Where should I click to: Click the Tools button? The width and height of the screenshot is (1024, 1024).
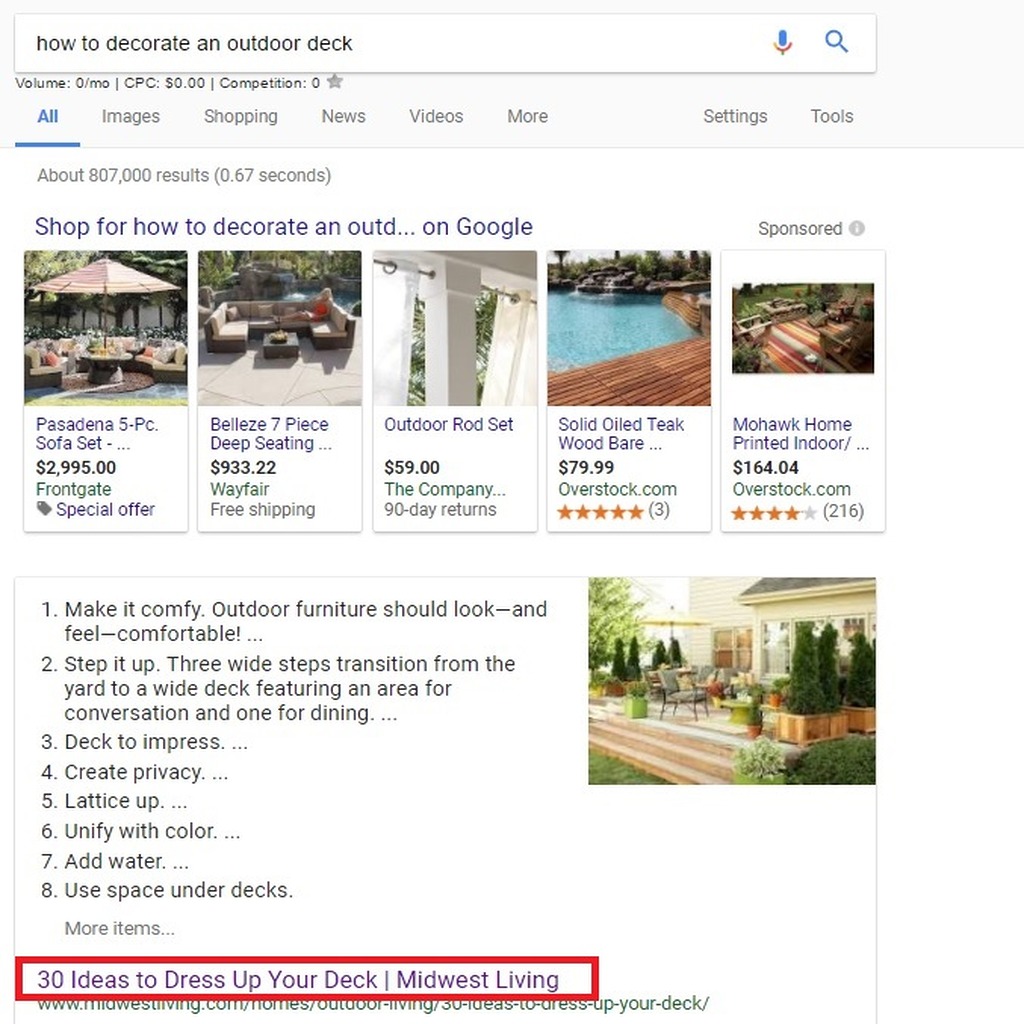(x=832, y=116)
